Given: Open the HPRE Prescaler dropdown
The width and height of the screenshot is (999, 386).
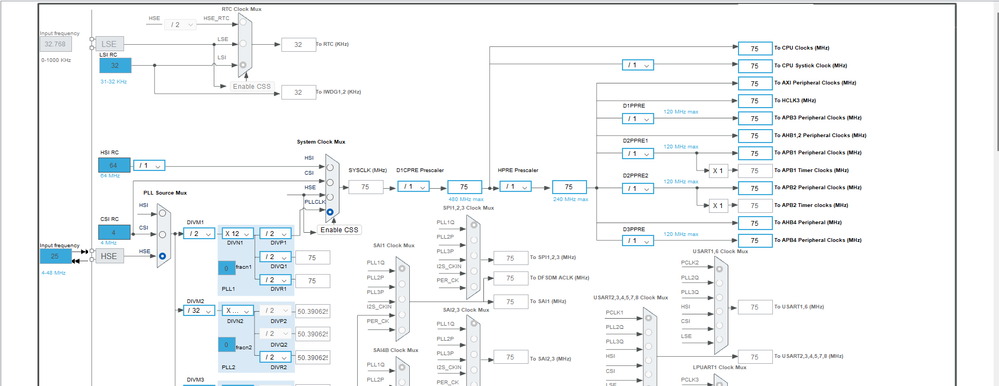Looking at the screenshot, I should [516, 187].
